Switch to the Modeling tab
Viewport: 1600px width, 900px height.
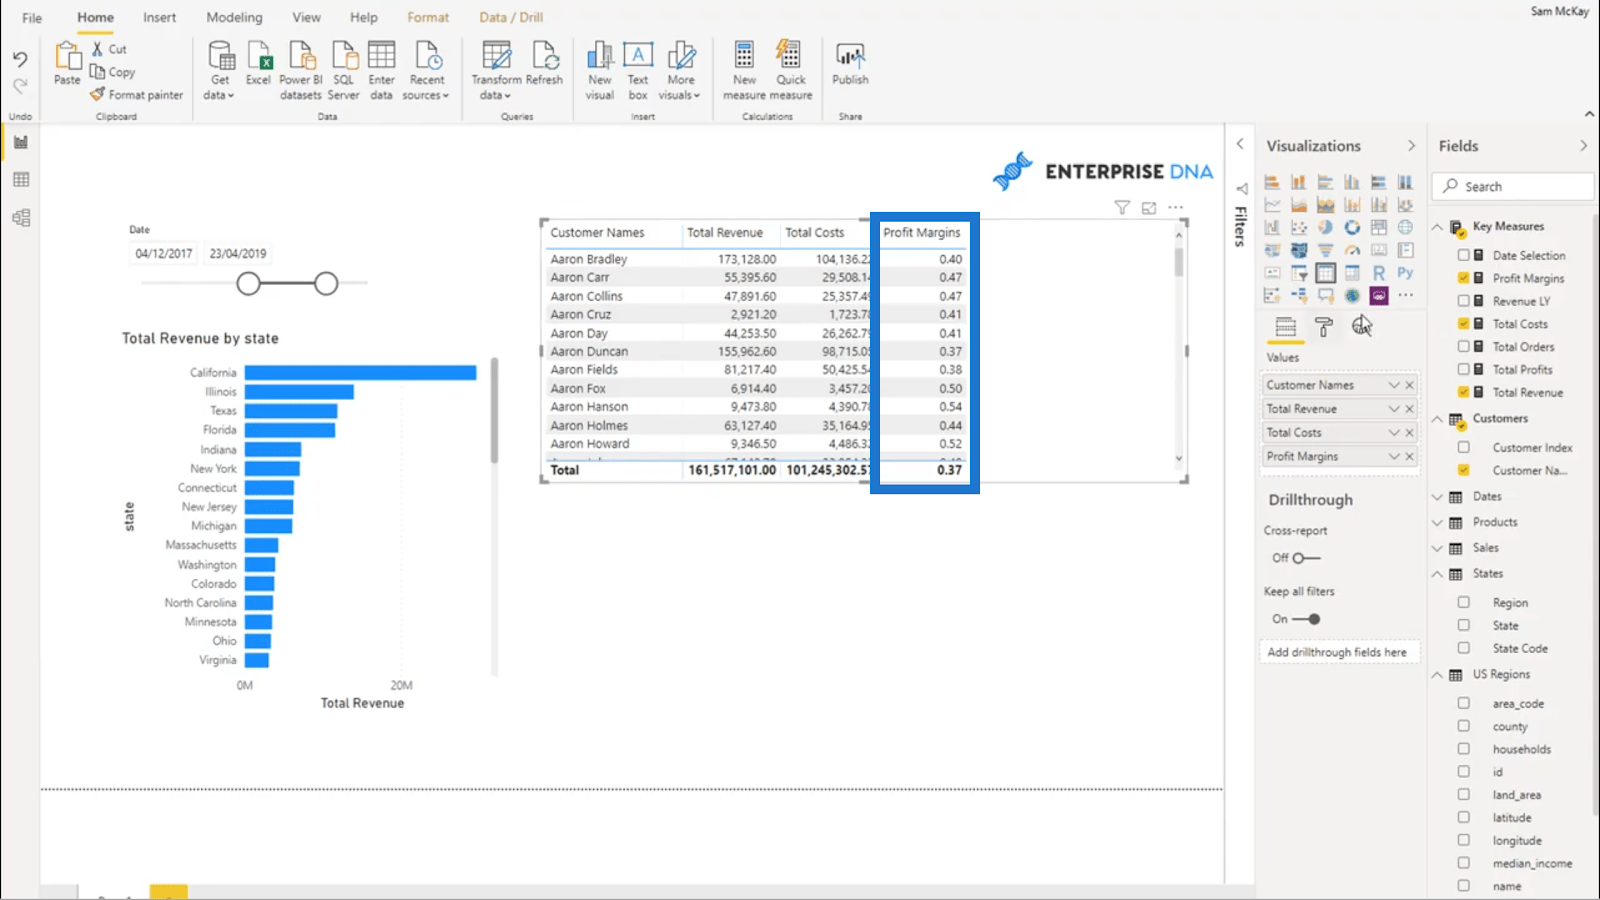point(234,17)
